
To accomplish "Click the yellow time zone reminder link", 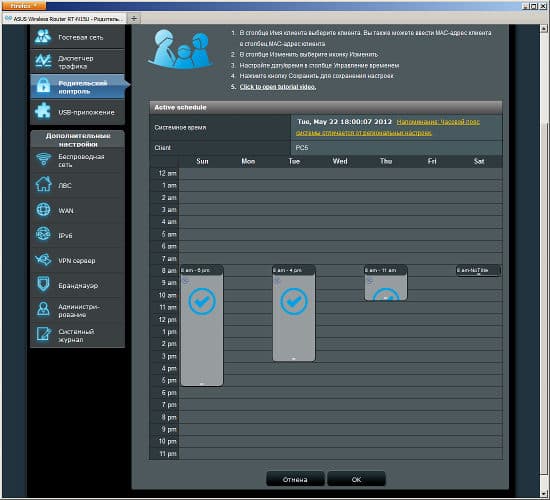I will click(x=388, y=127).
